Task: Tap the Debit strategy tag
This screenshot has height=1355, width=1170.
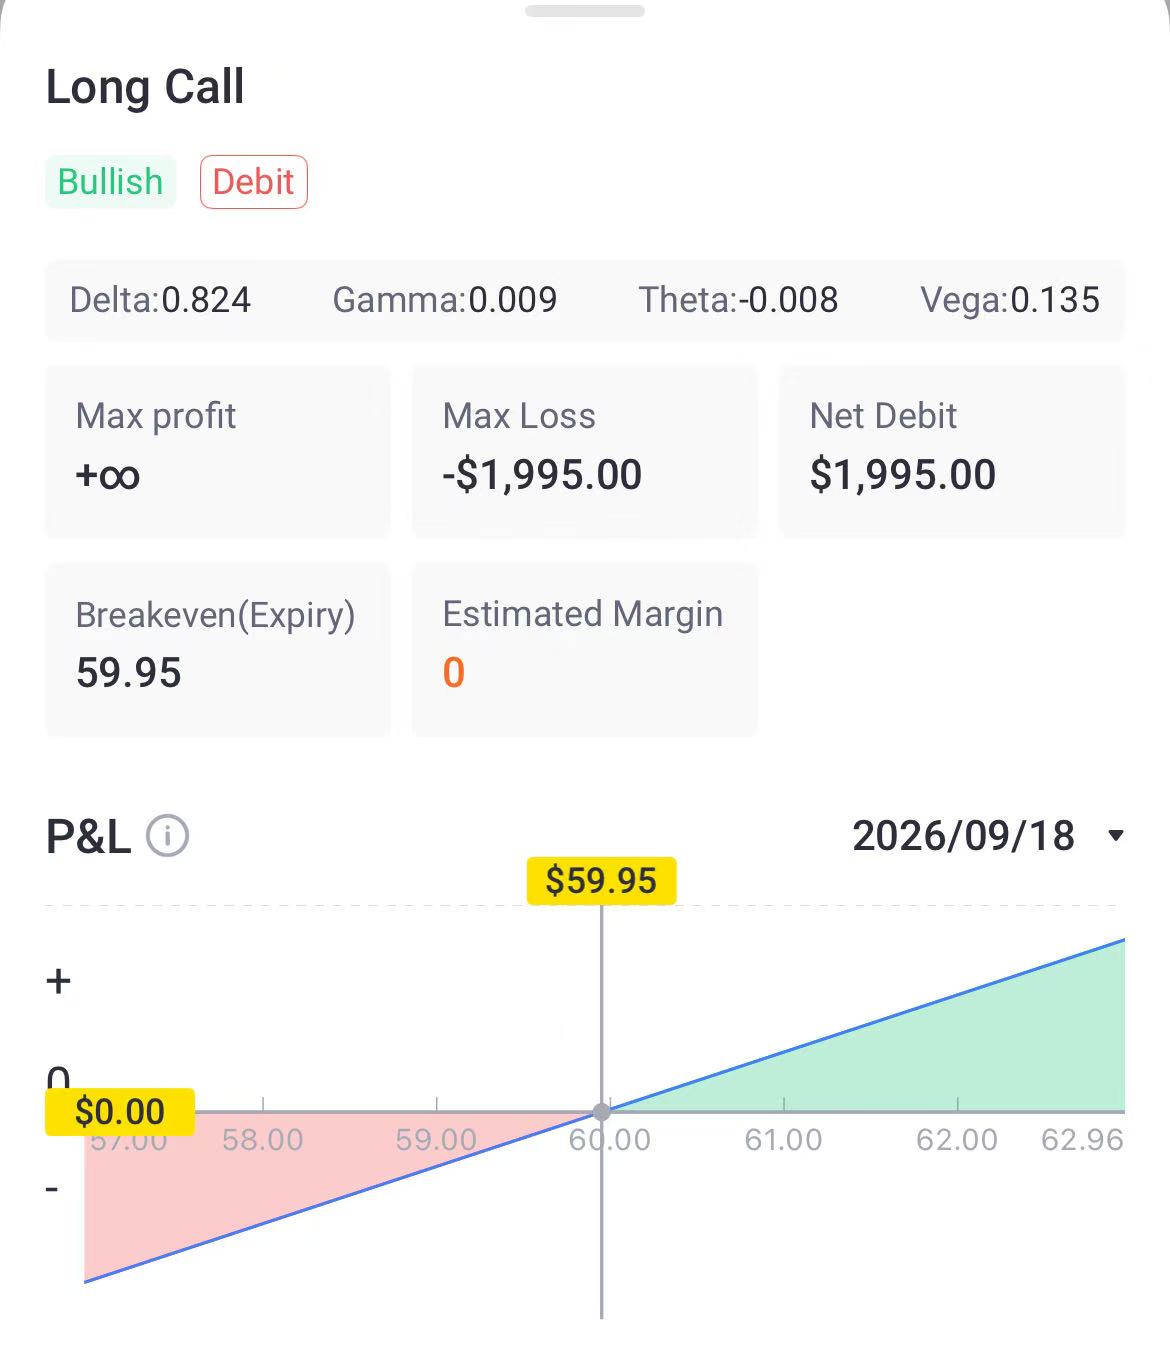Action: point(253,182)
